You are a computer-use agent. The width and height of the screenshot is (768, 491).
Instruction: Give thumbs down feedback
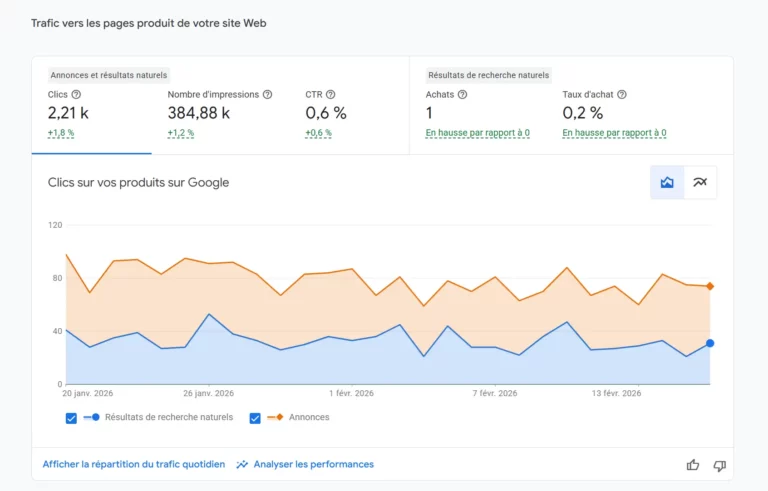720,465
